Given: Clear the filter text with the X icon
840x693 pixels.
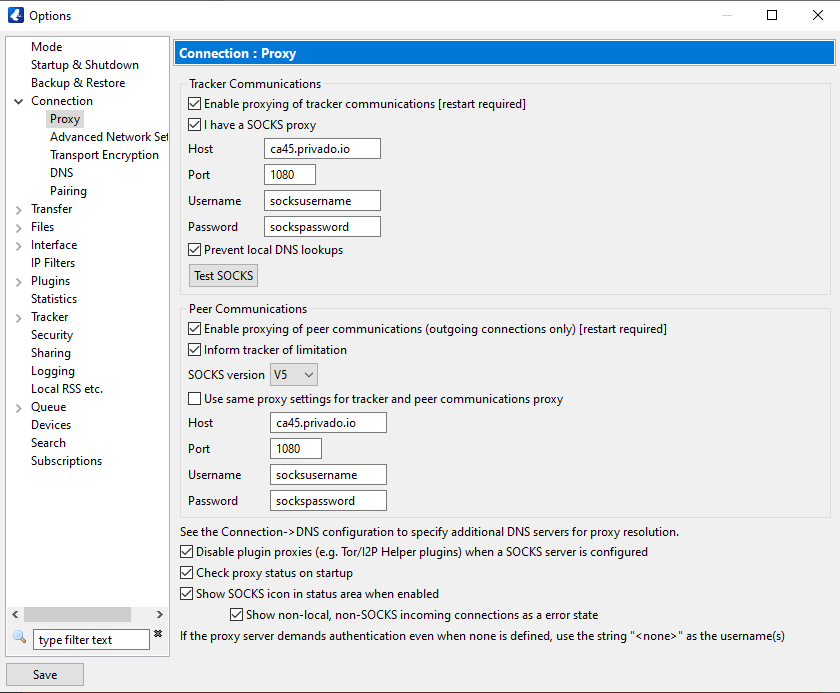Looking at the screenshot, I should tap(158, 635).
